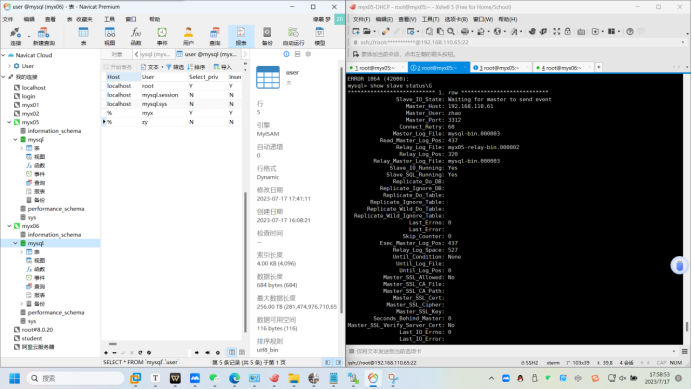This screenshot has width=692, height=389.
Task: Show the info panel via blue info icon
Action: 286,54
